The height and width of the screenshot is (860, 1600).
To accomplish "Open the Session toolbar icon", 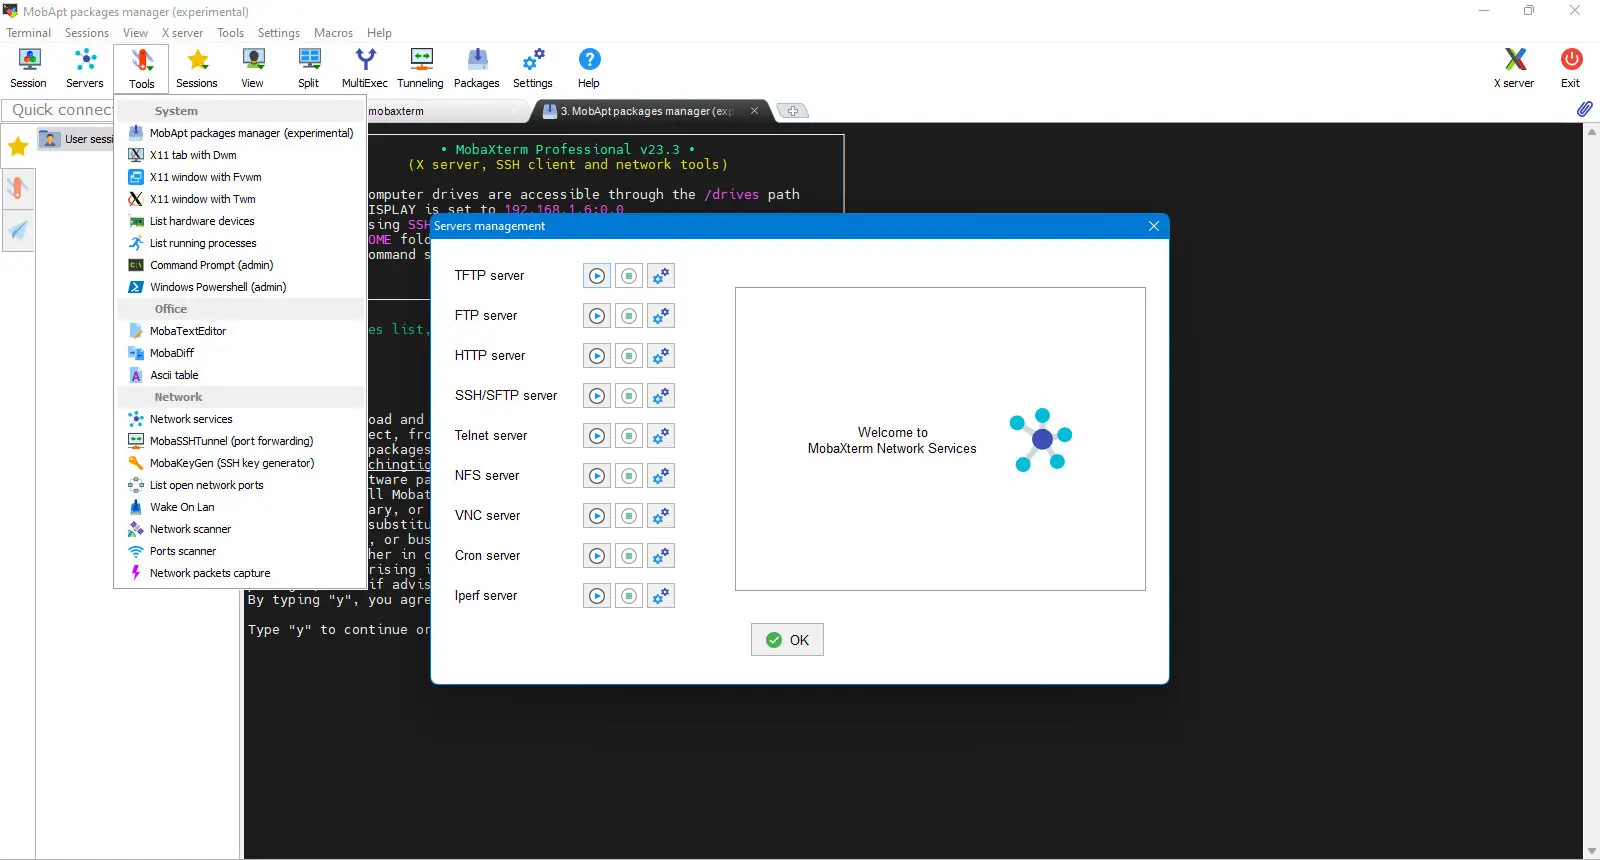I will (x=28, y=68).
